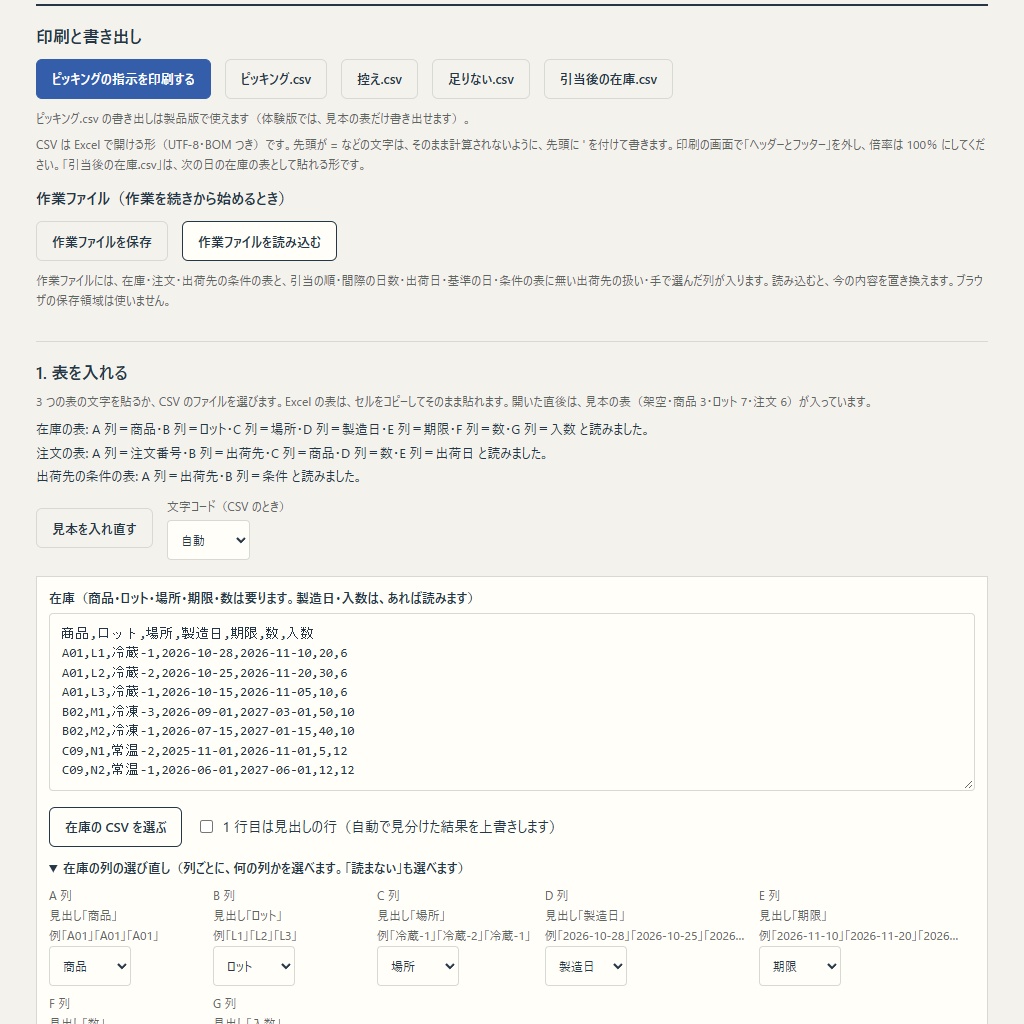Open the 文字コード dropdown set to 自動

(x=208, y=540)
